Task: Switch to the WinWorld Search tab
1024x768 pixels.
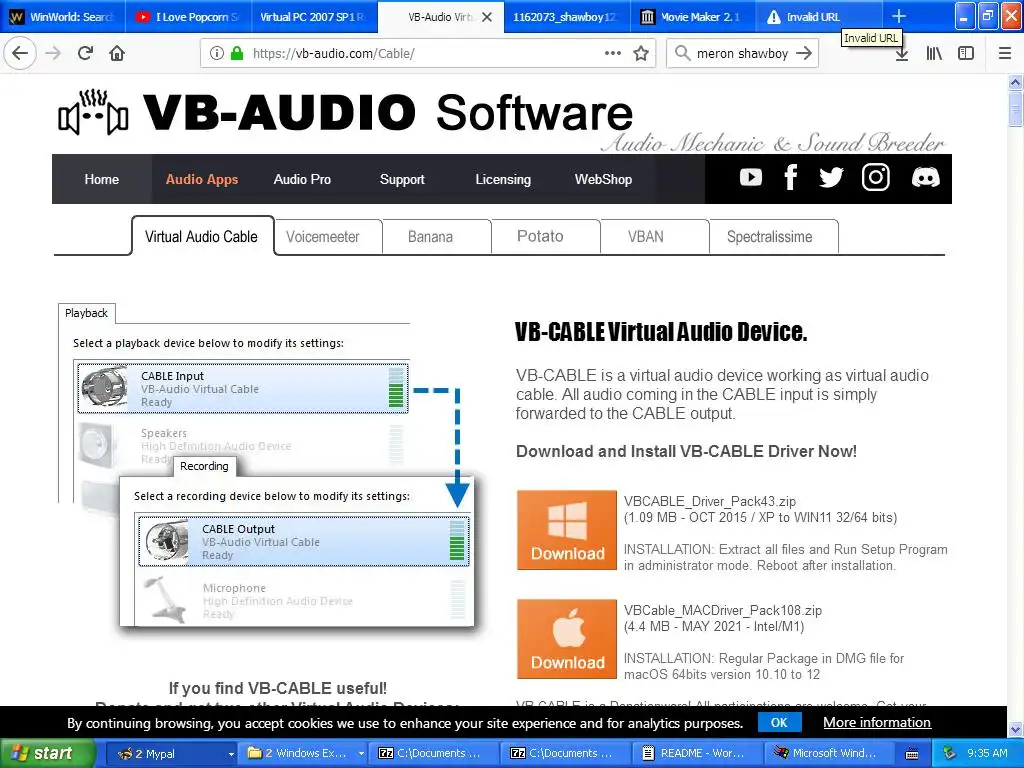Action: (61, 17)
